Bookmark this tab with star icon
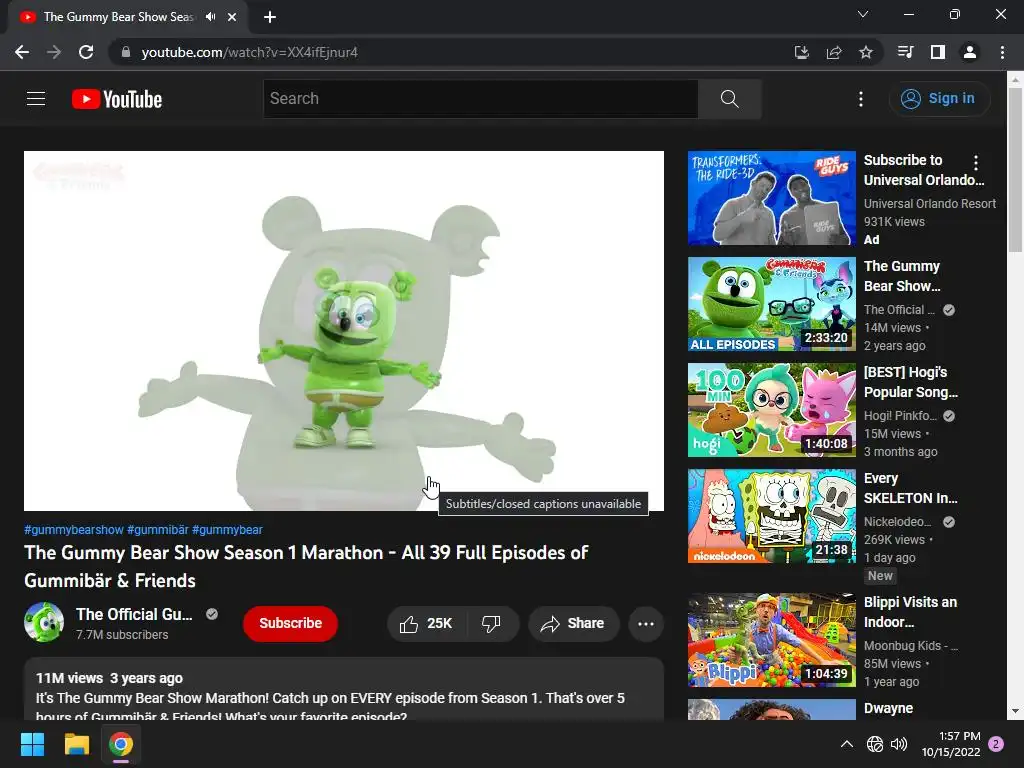The image size is (1024, 768). (x=866, y=52)
